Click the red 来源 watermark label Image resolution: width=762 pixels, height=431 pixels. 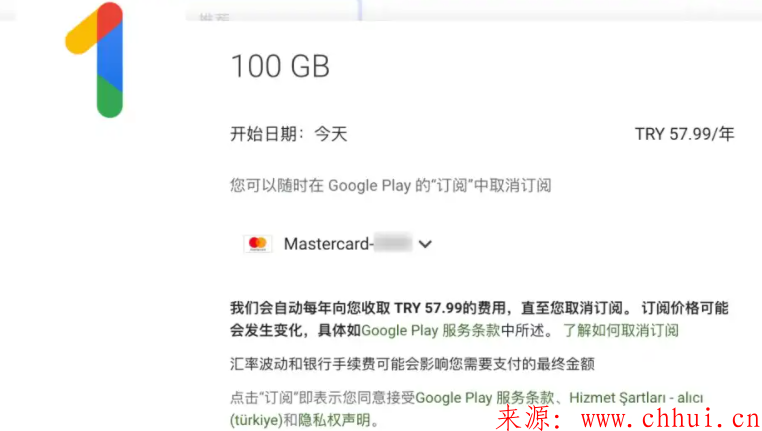(x=524, y=418)
